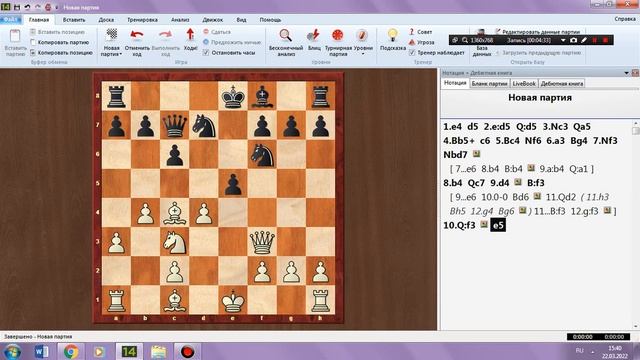640x360 pixels.
Task: Open the Помощь ribbon tab
Action: [x=270, y=20]
